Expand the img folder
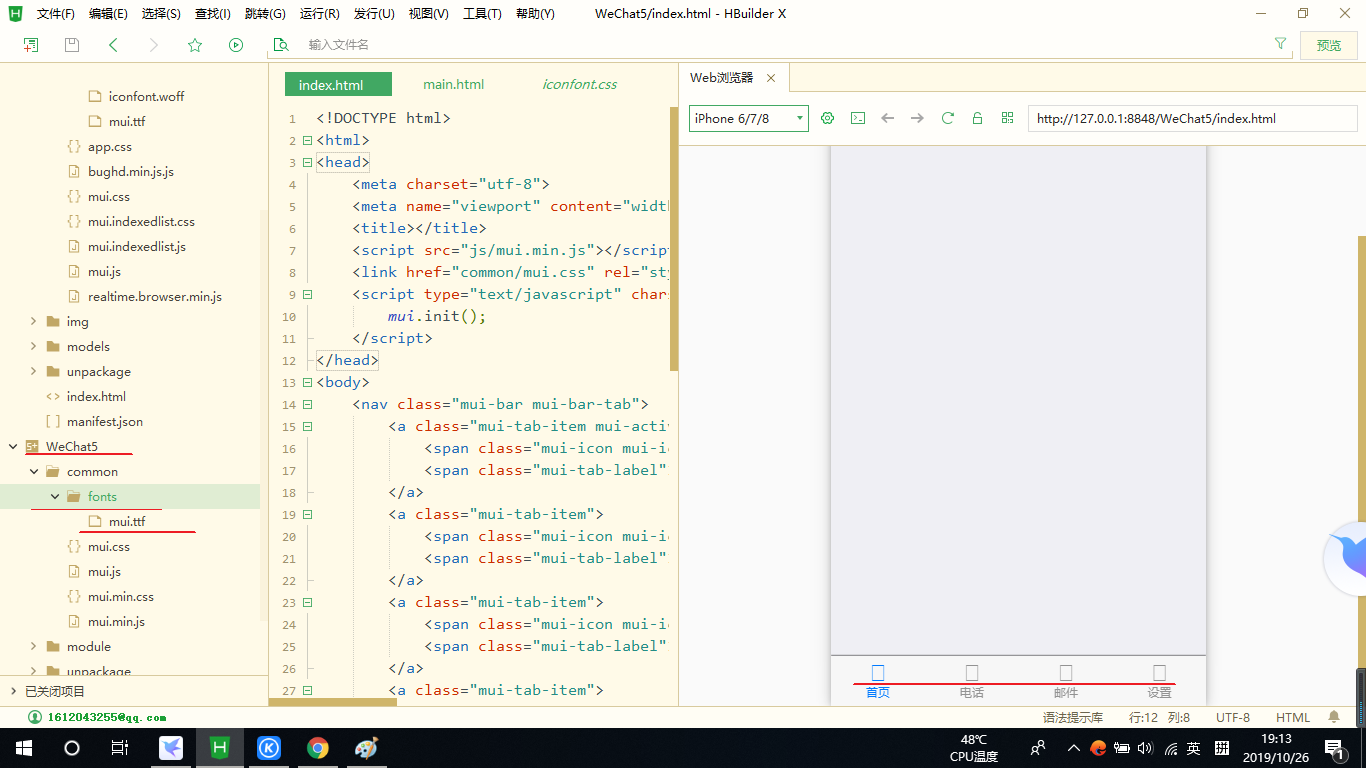Image resolution: width=1366 pixels, height=768 pixels. pos(33,321)
